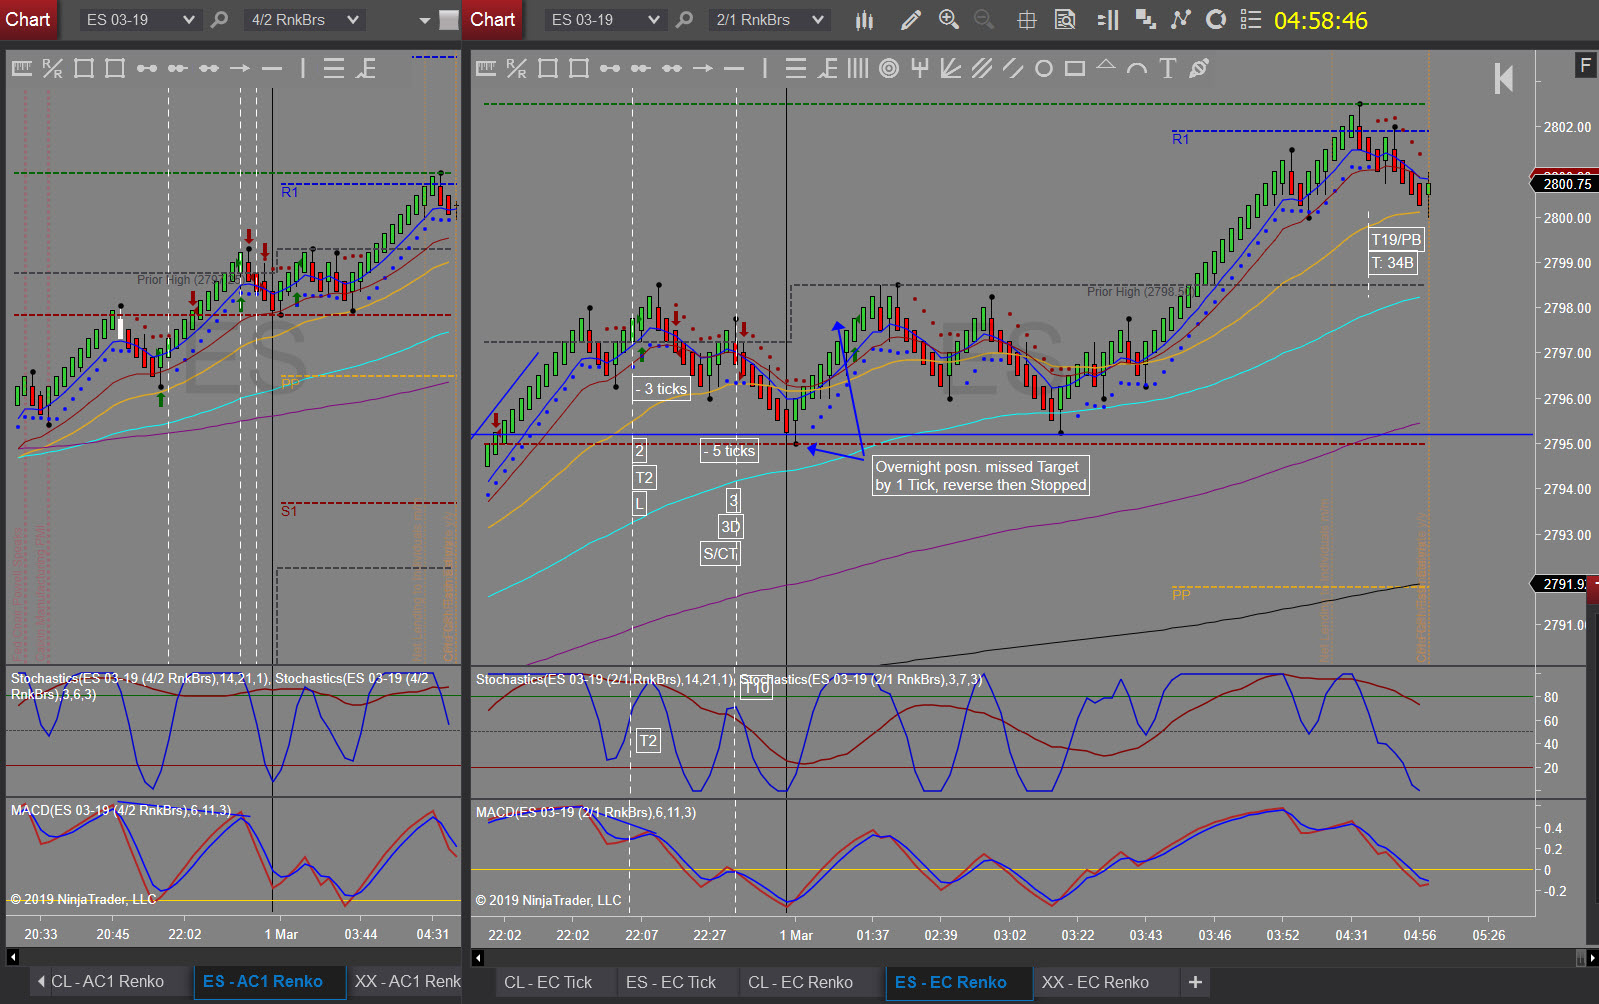Open the Chart menu in the right chart
The image size is (1599, 1004).
pyautogui.click(x=493, y=19)
